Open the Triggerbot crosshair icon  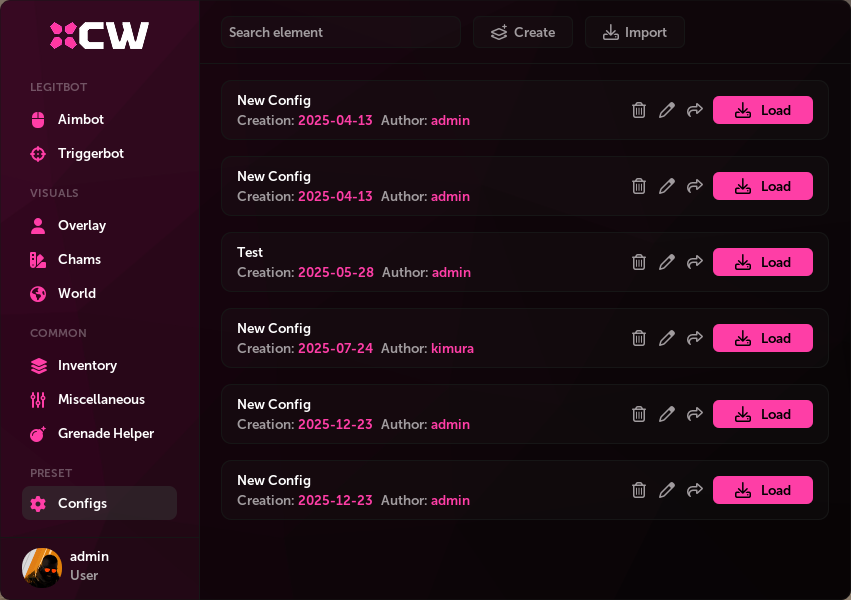pyautogui.click(x=37, y=153)
